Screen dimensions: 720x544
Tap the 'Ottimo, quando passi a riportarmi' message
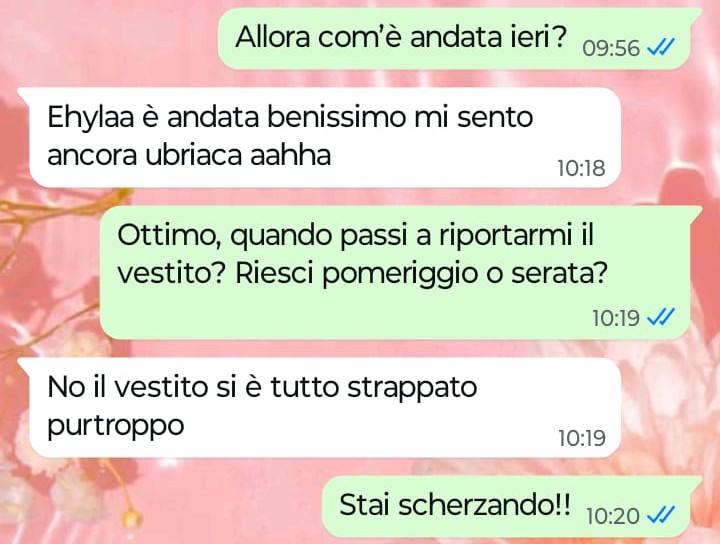[395, 273]
